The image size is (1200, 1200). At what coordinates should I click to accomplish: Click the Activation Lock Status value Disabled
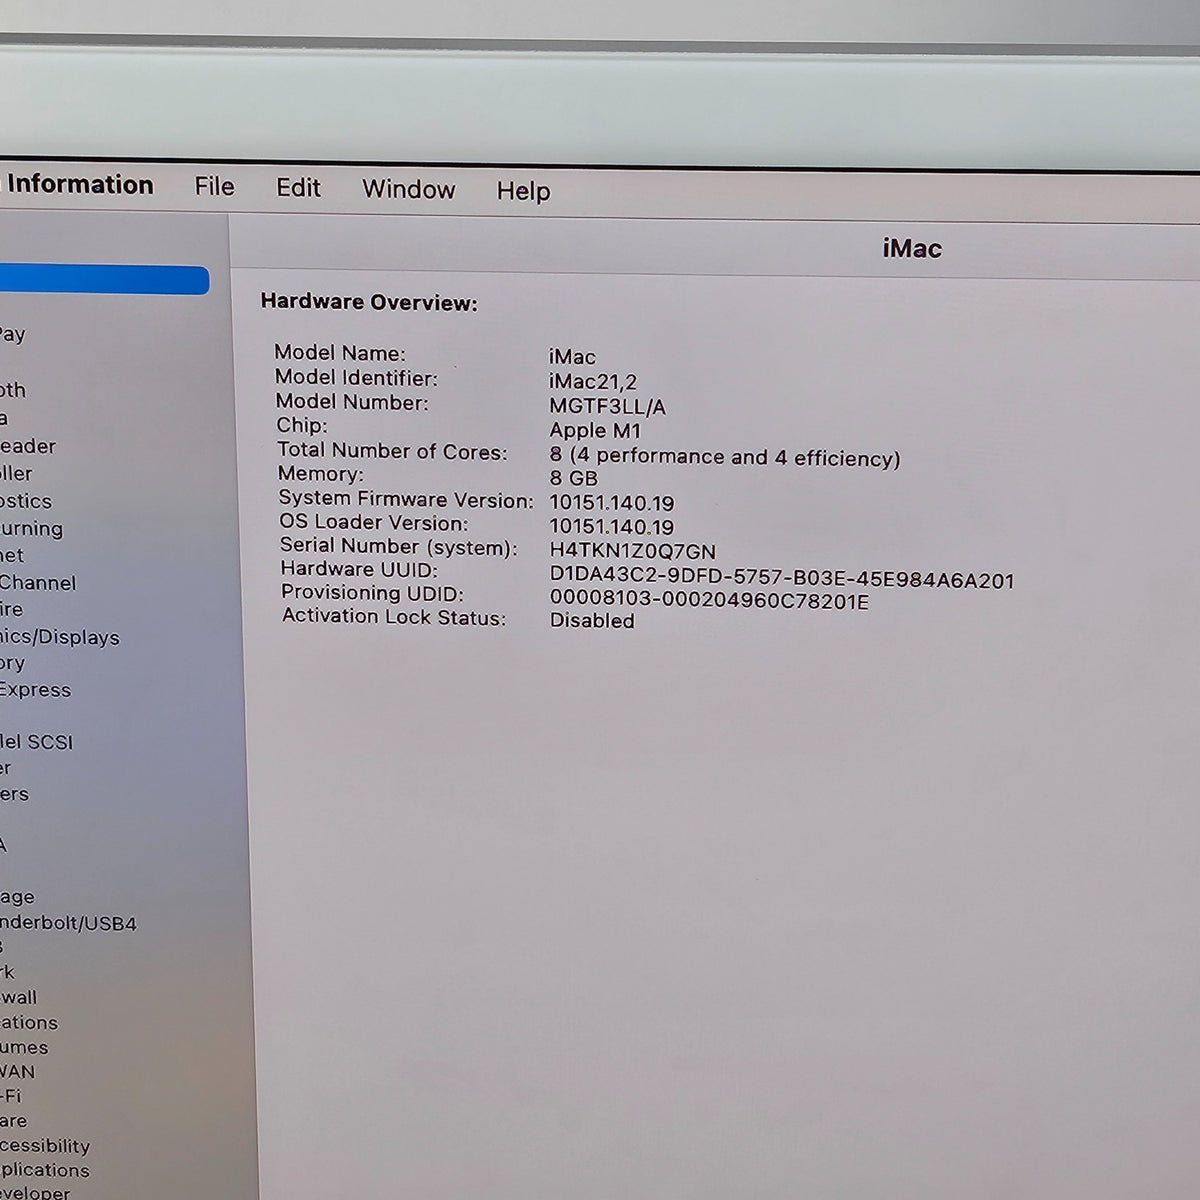[592, 620]
